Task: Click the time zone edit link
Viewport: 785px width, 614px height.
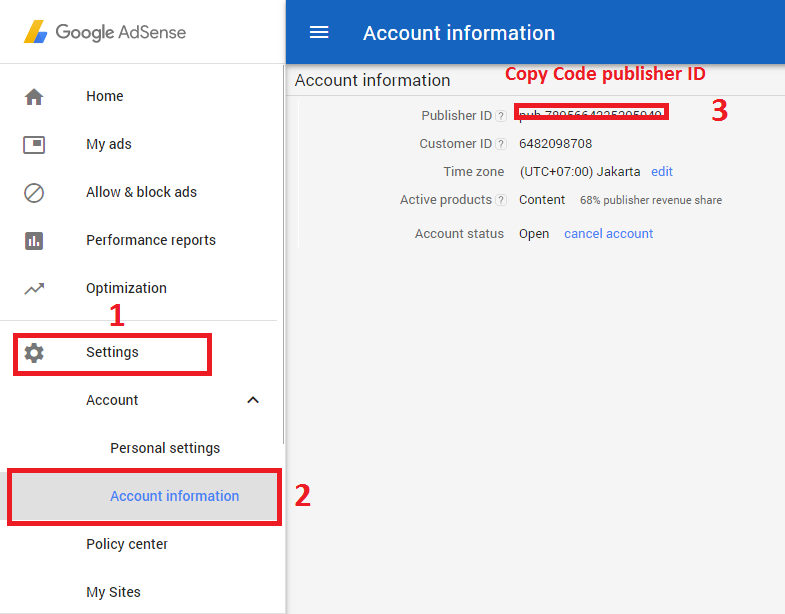Action: (x=662, y=172)
